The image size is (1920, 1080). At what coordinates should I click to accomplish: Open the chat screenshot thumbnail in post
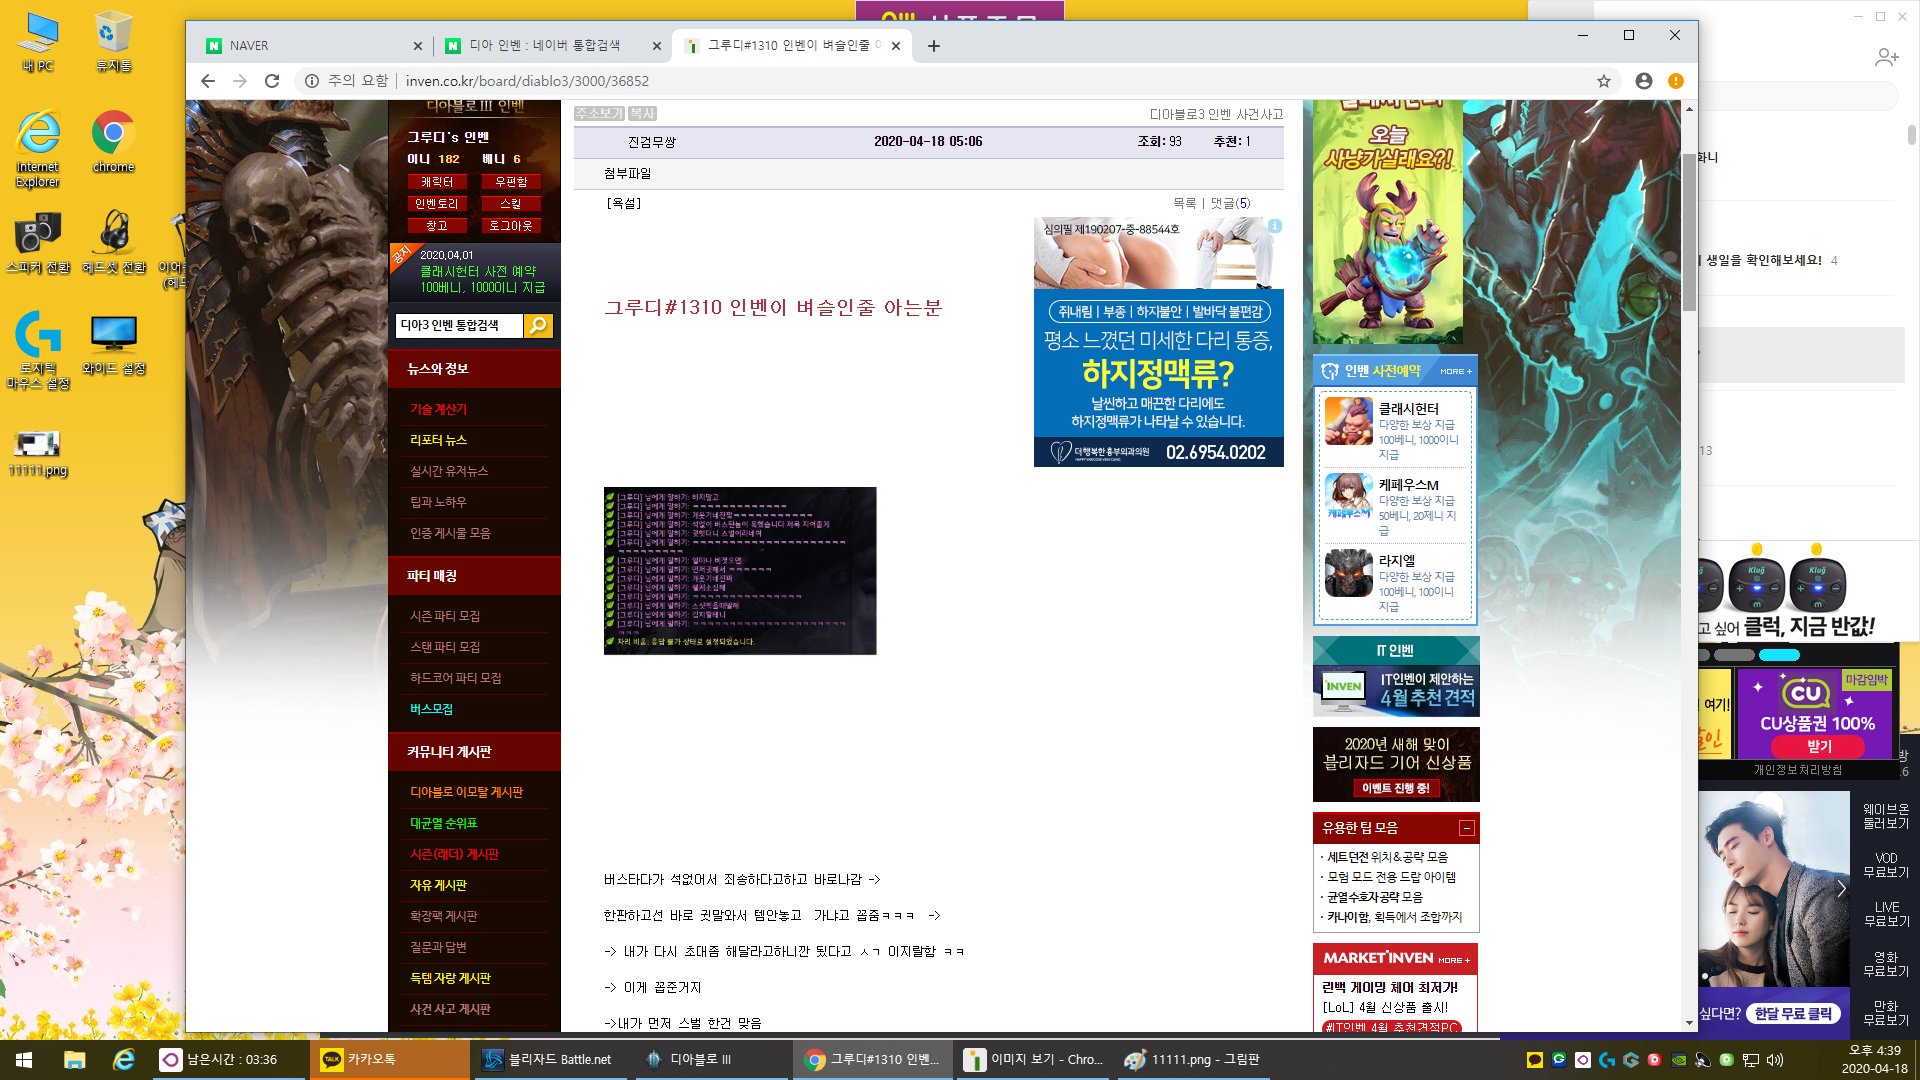point(740,571)
